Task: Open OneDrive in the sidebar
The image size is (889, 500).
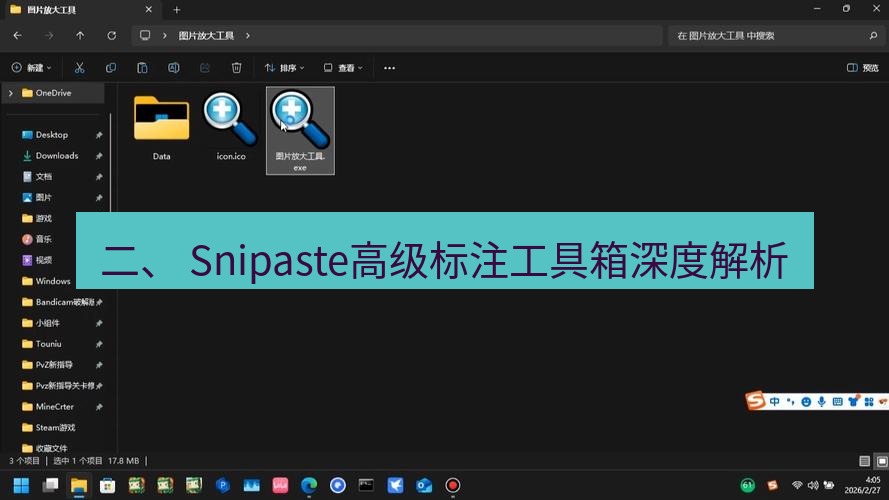Action: [x=53, y=93]
